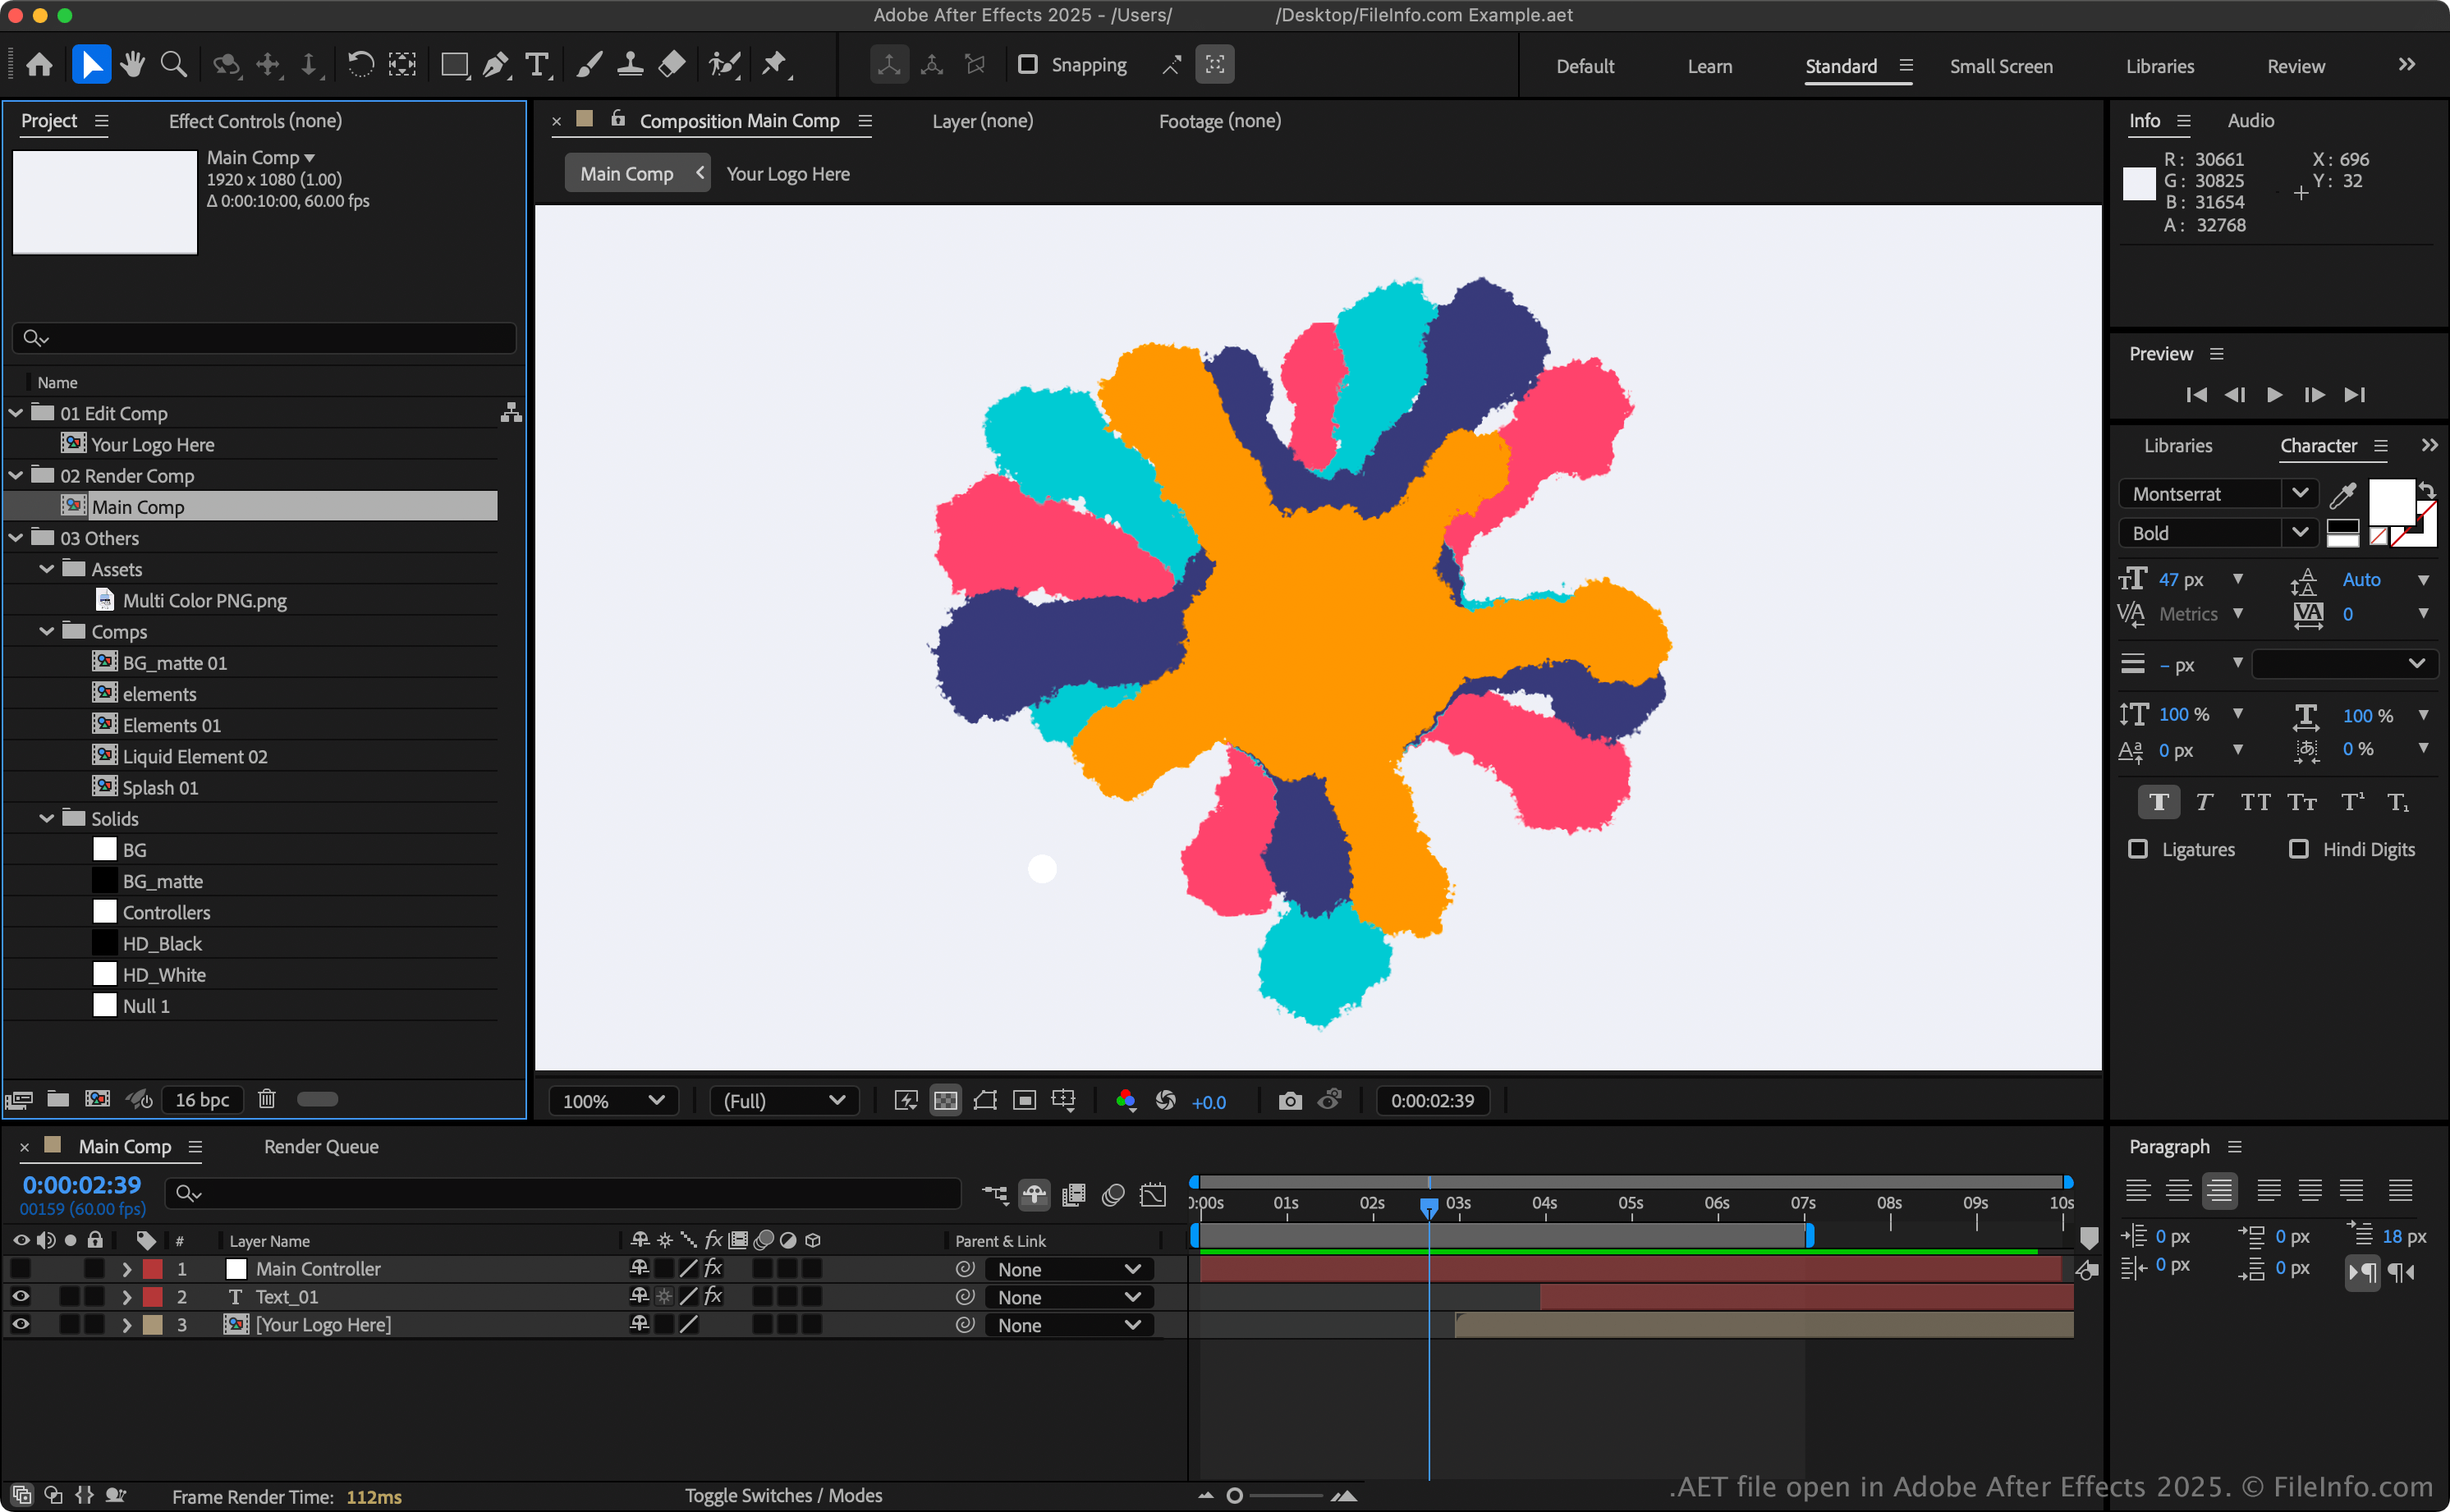Click the eyedropper in the Character panel
The height and width of the screenshot is (1512, 2450).
tap(2343, 494)
